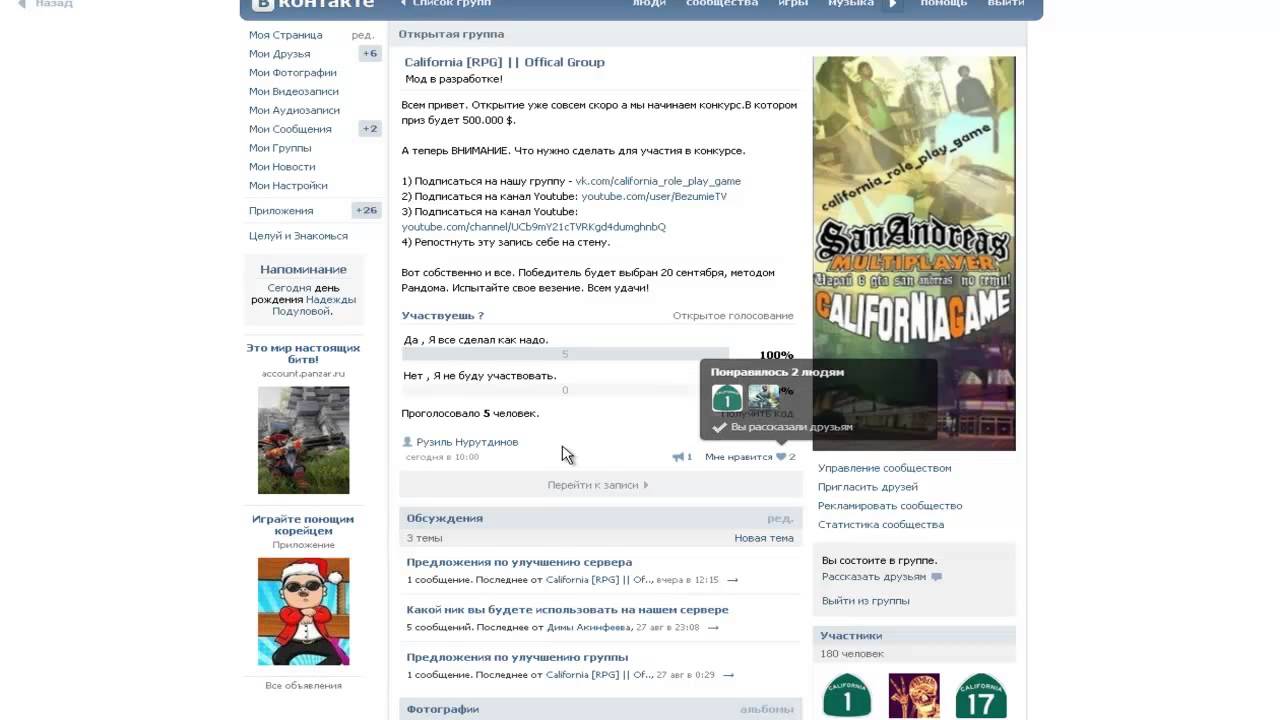
Task: Open the музыка header menu item
Action: 851,4
